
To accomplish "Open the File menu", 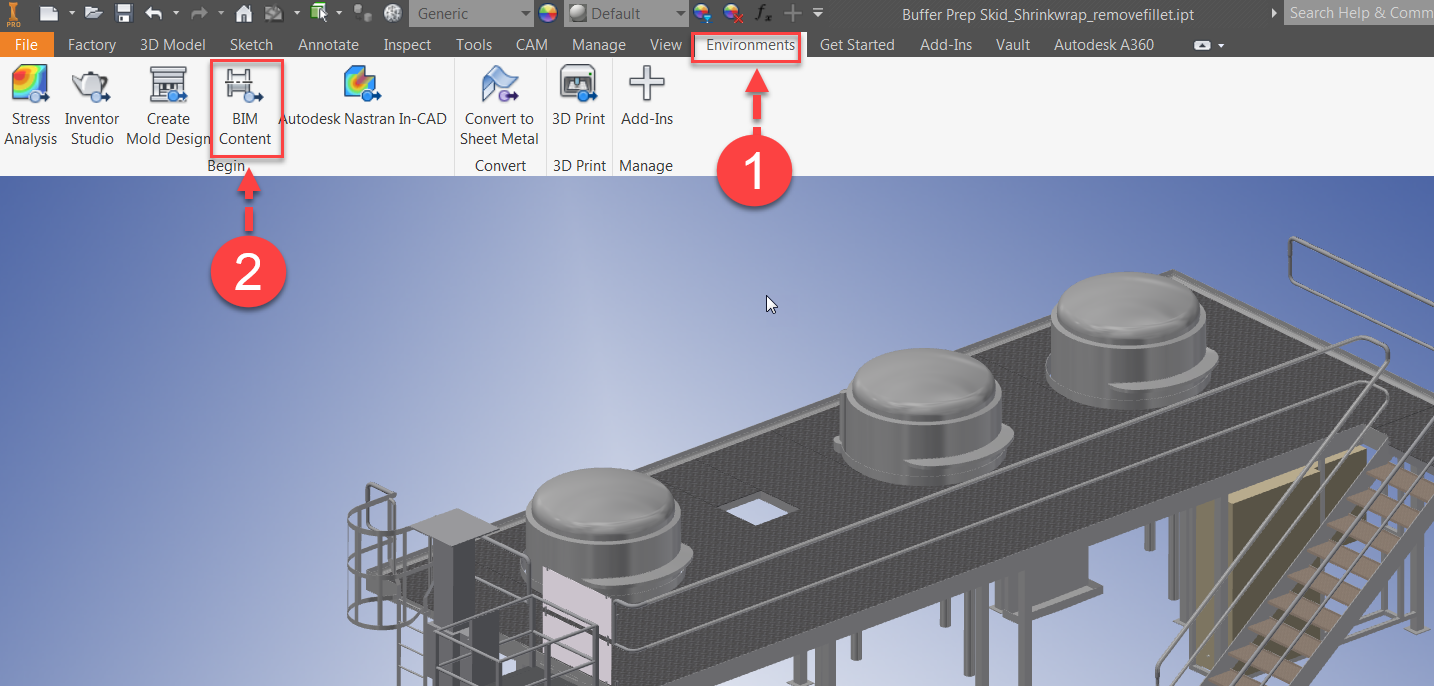I will (26, 45).
